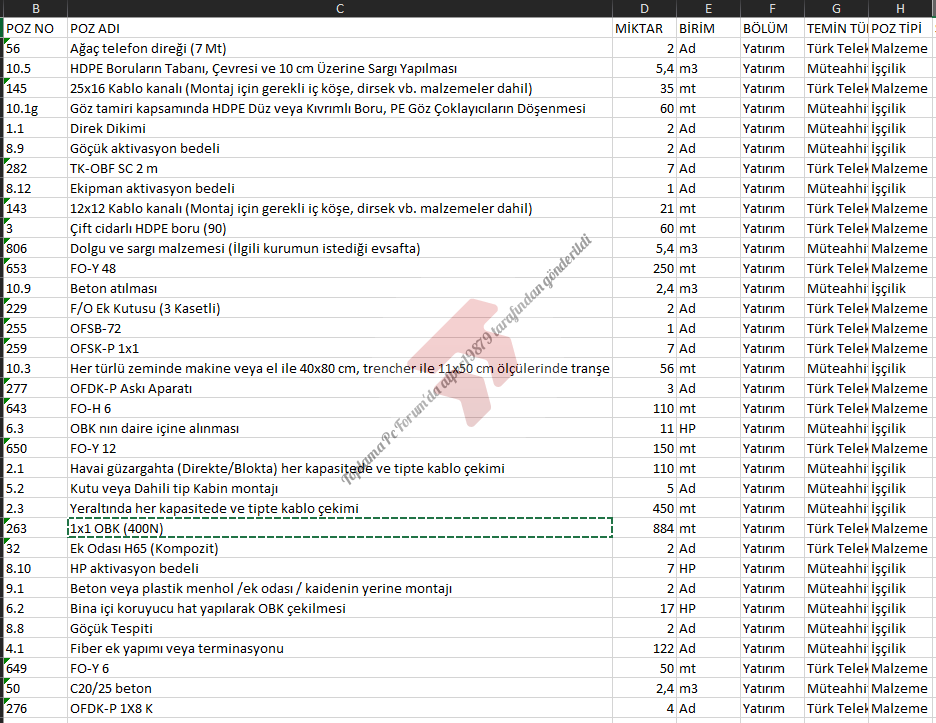Select column F header
The width and height of the screenshot is (936, 723).
pyautogui.click(x=771, y=8)
